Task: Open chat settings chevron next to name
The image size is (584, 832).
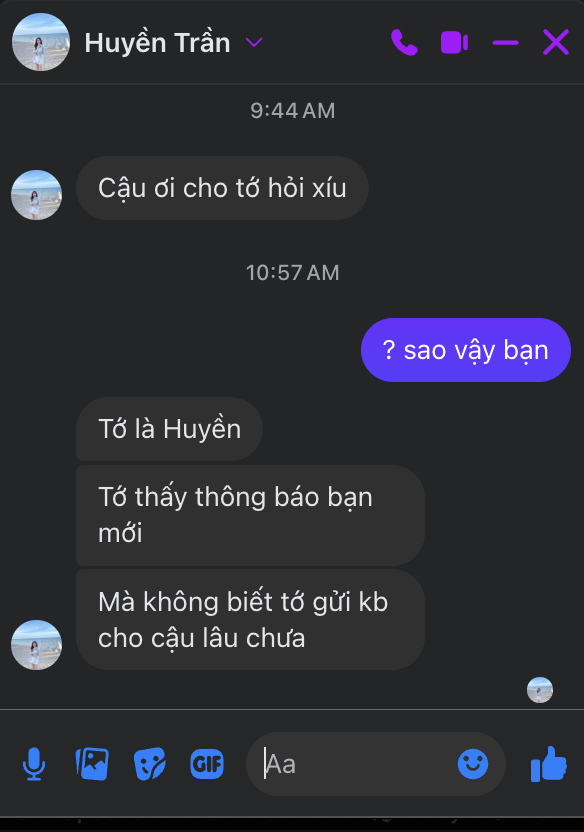Action: tap(254, 42)
